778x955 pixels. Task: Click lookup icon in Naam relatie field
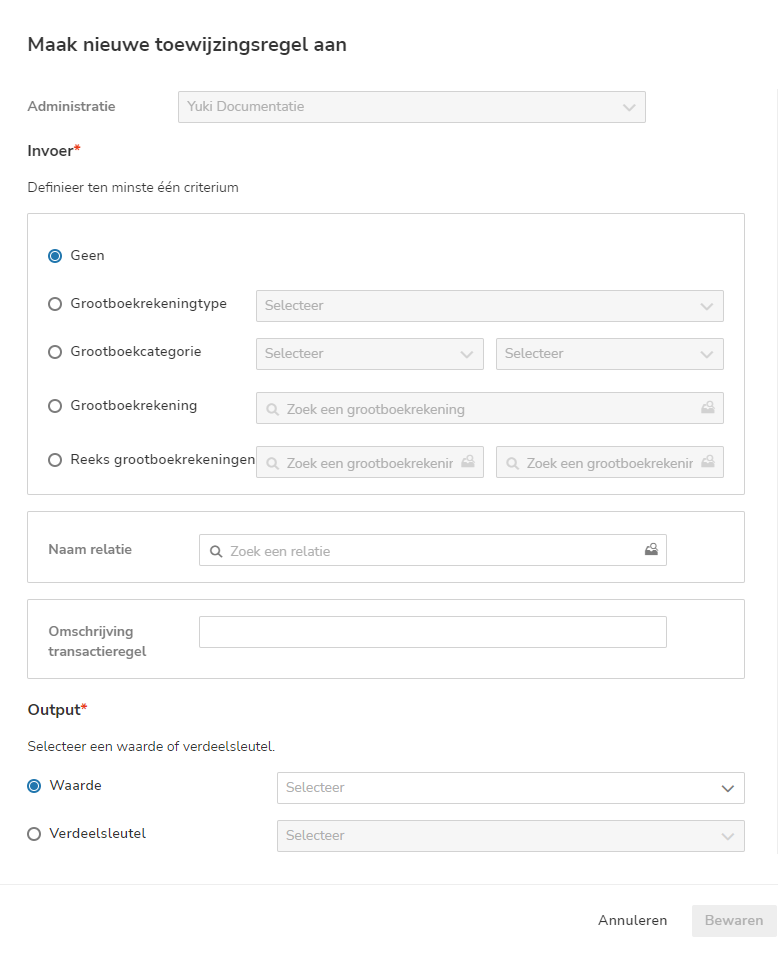(651, 550)
